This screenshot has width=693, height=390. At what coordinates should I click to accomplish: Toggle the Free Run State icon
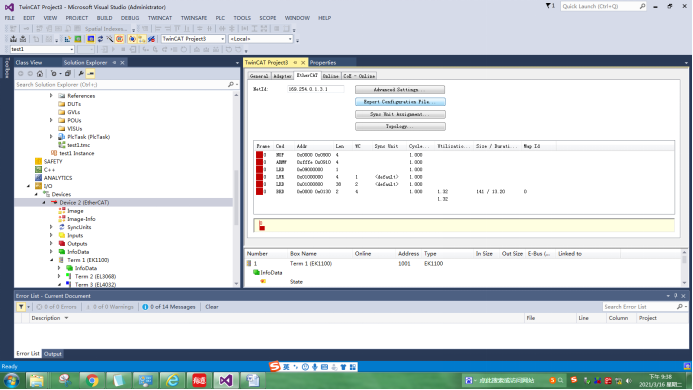click(x=119, y=39)
